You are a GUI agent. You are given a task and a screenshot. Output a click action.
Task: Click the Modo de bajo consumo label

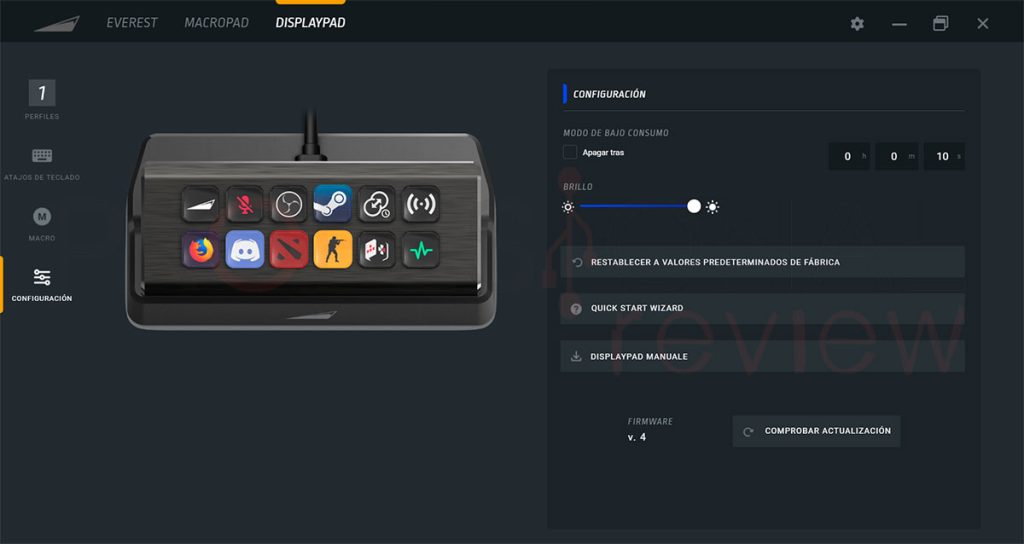(616, 133)
